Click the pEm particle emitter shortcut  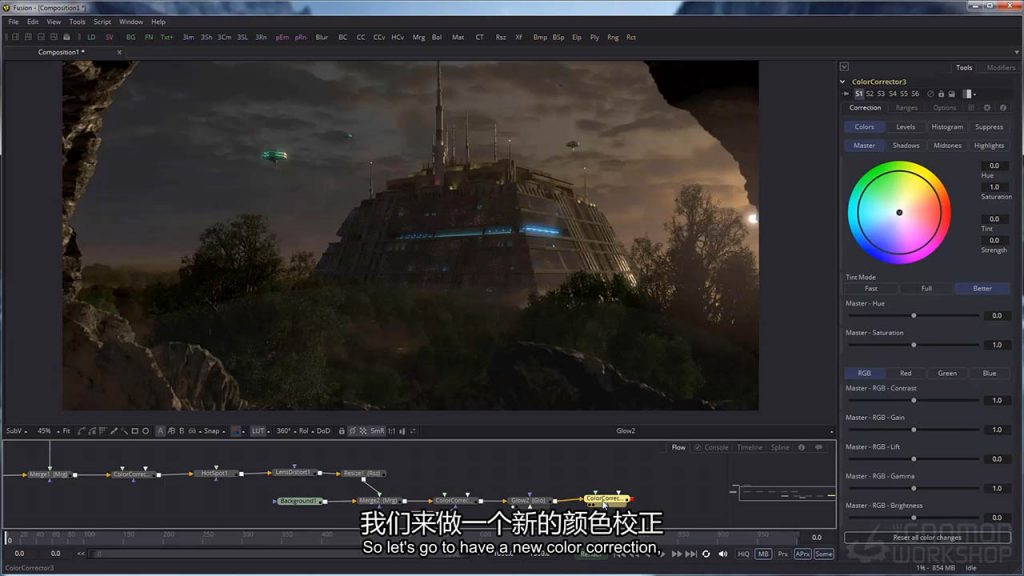pyautogui.click(x=282, y=37)
